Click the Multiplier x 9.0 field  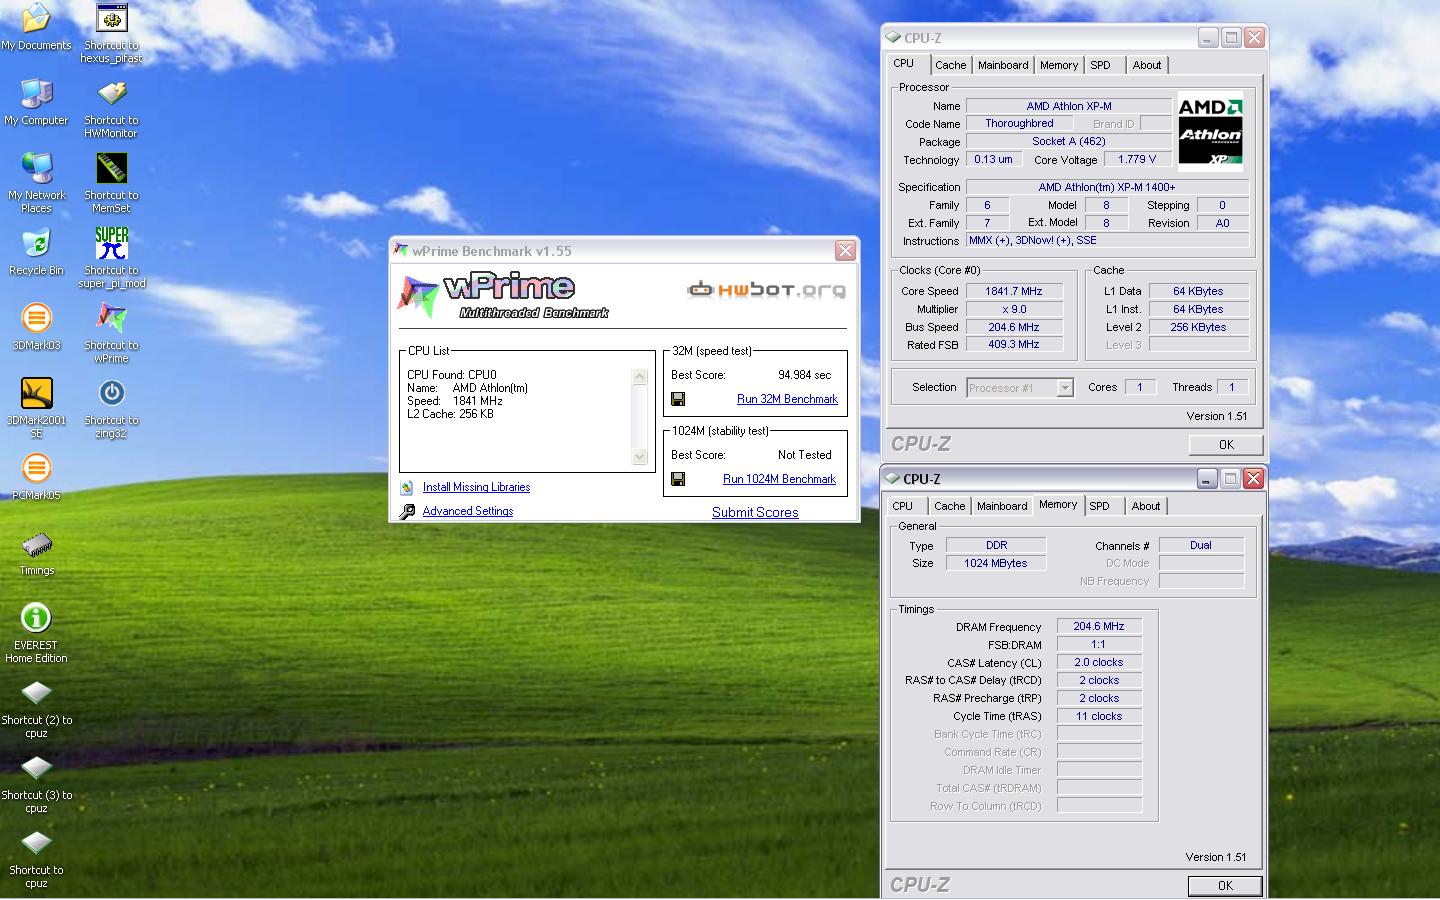[x=1014, y=309]
